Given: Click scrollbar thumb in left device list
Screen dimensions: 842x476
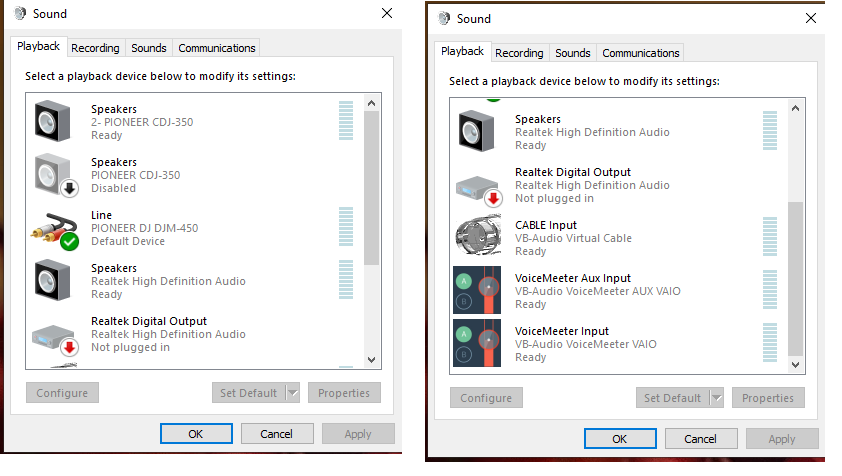Looking at the screenshot, I should [372, 188].
